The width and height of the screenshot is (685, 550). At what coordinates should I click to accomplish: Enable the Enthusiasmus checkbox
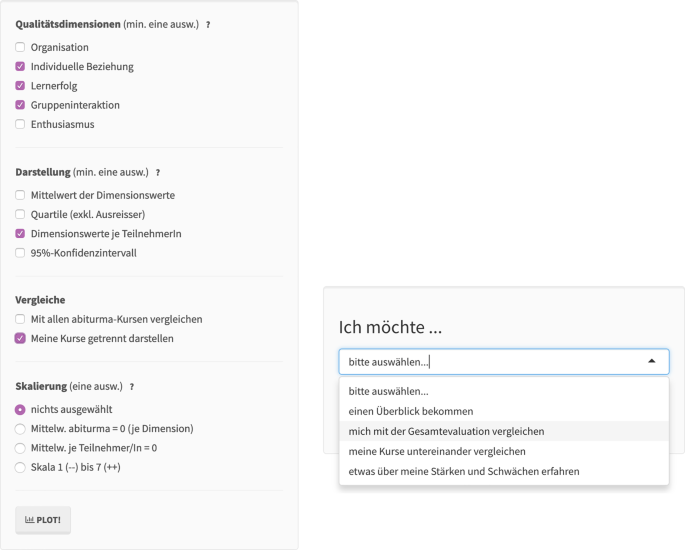coord(20,125)
